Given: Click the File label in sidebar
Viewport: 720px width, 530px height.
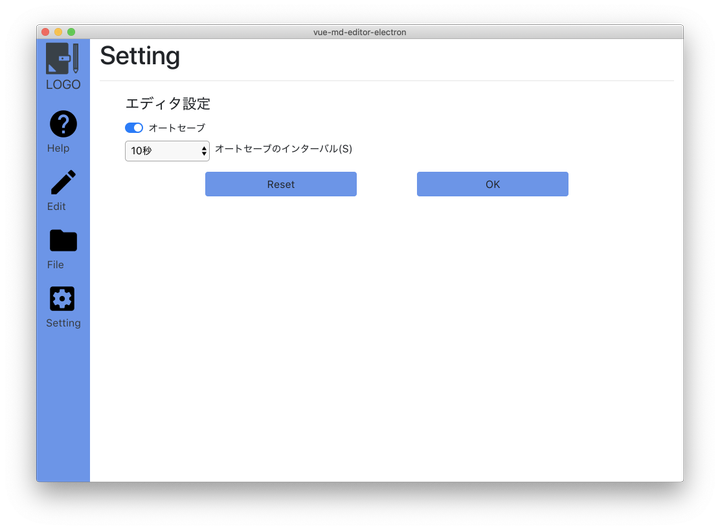Looking at the screenshot, I should click(56, 265).
